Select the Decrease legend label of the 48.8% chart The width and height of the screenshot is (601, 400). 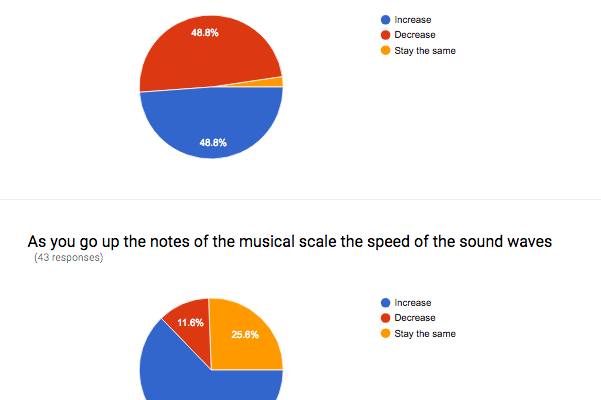point(415,35)
